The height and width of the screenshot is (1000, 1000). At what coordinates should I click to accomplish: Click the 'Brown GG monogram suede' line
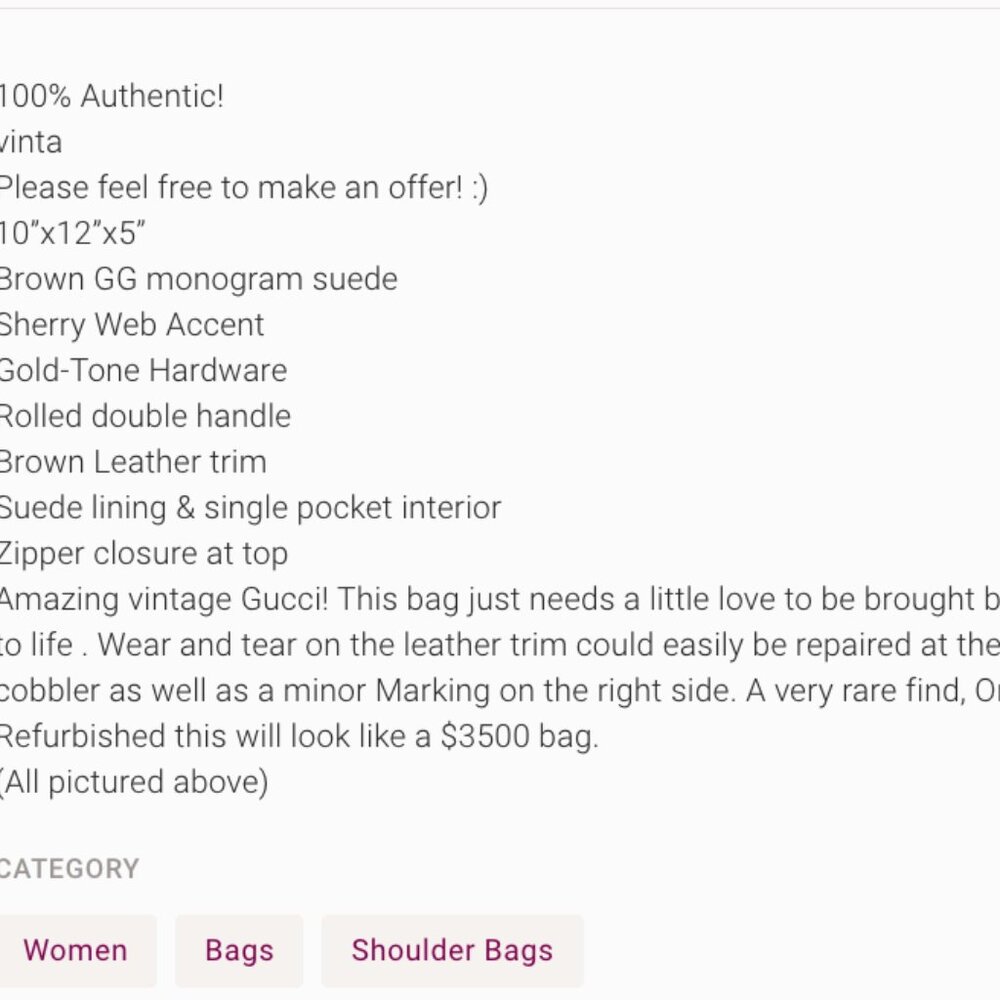(x=198, y=279)
